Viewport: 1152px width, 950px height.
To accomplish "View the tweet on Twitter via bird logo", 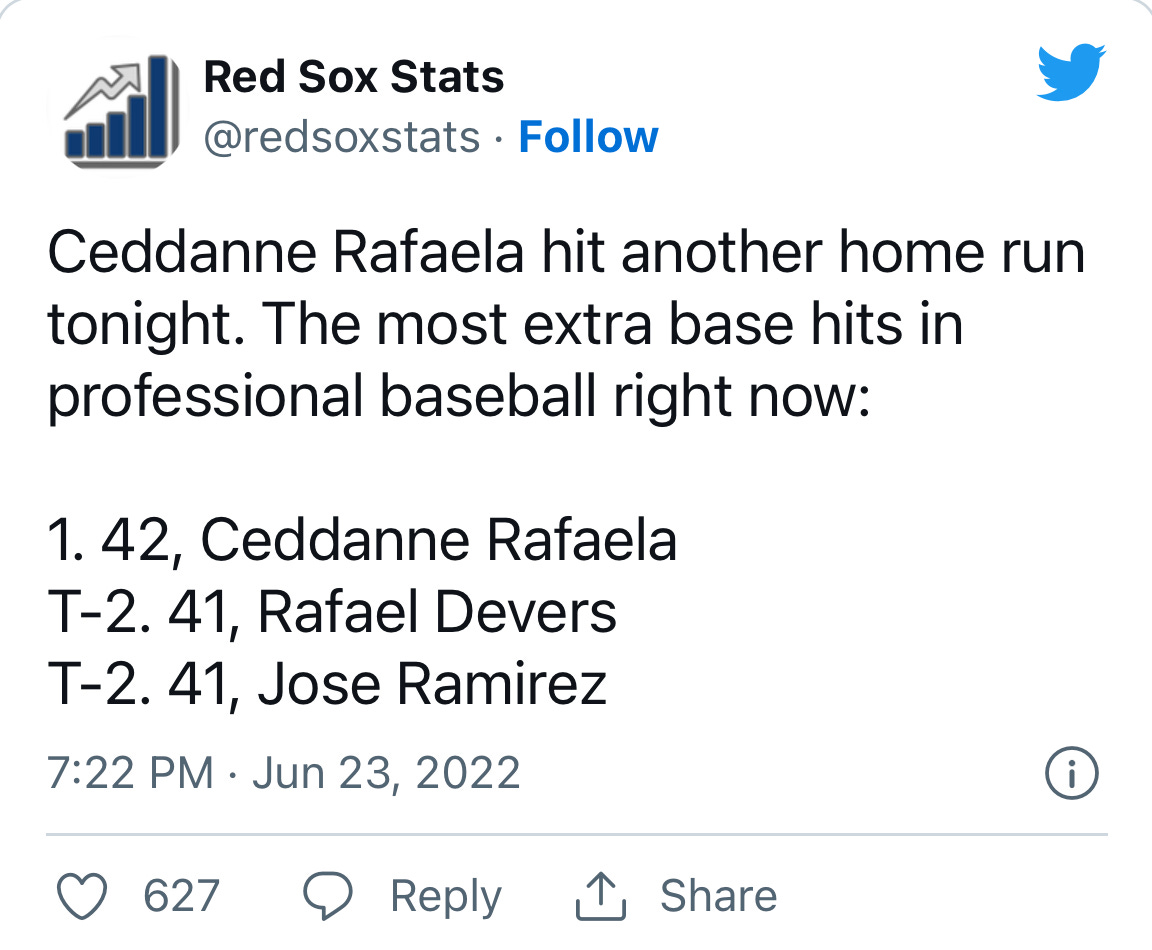I will (1070, 71).
